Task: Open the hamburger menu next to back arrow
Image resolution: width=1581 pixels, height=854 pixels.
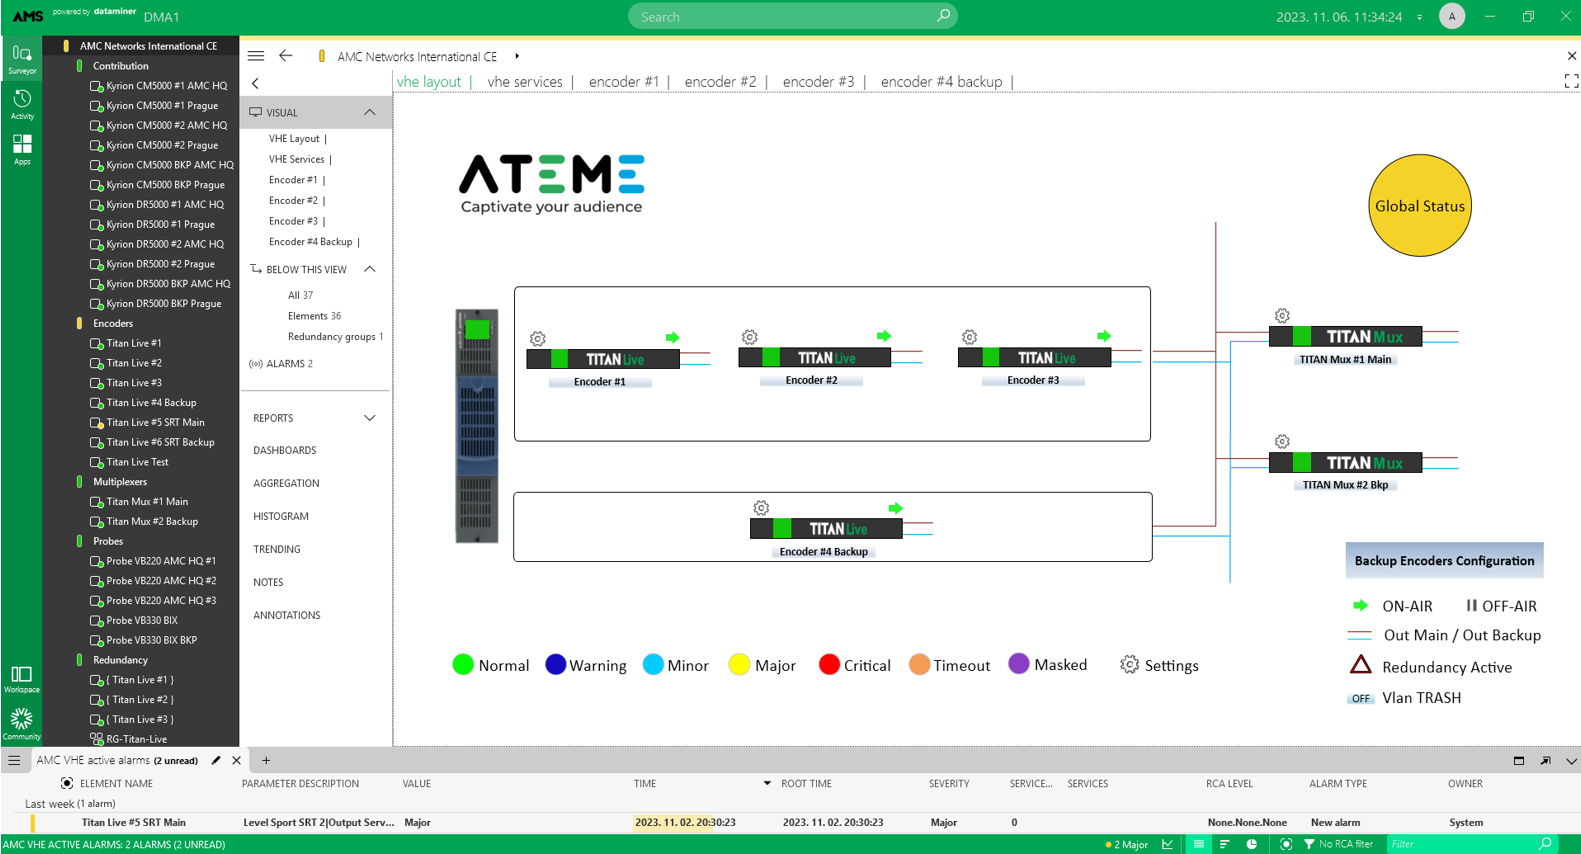Action: coord(256,56)
